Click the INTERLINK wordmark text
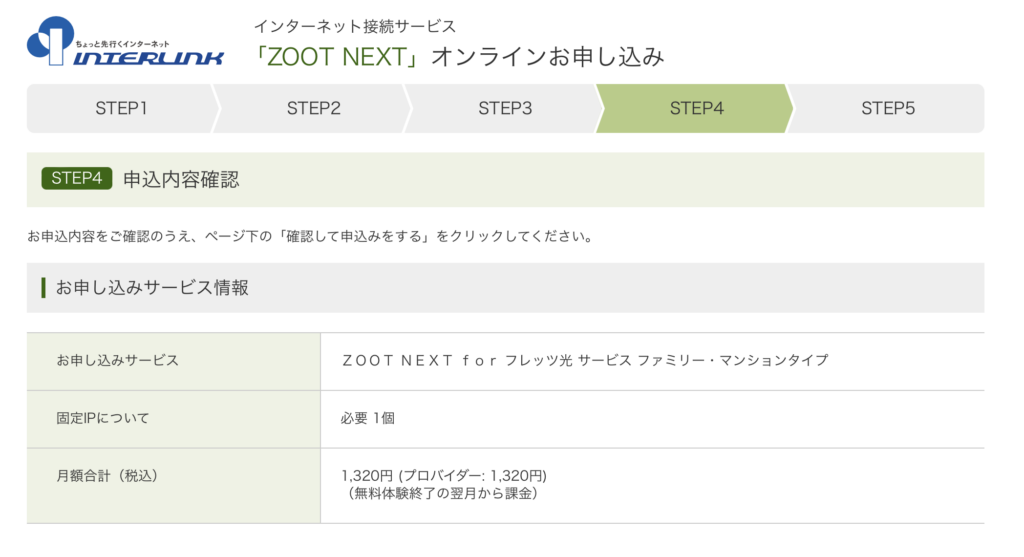The width and height of the screenshot is (1024, 557). pyautogui.click(x=148, y=57)
